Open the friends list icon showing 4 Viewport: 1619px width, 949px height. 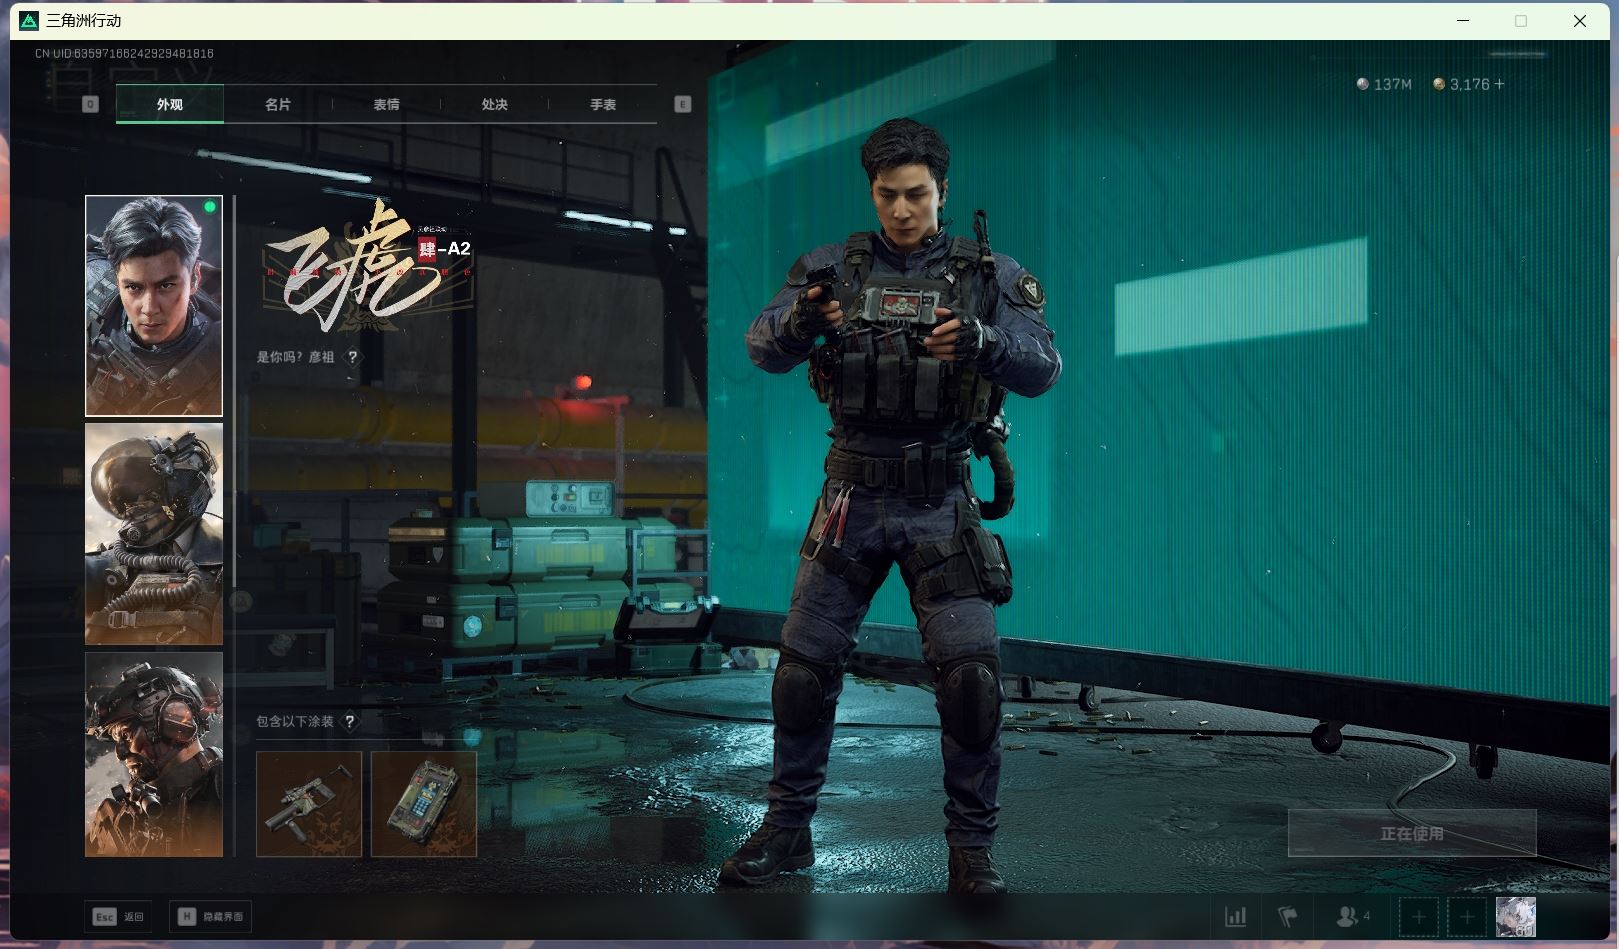1352,916
